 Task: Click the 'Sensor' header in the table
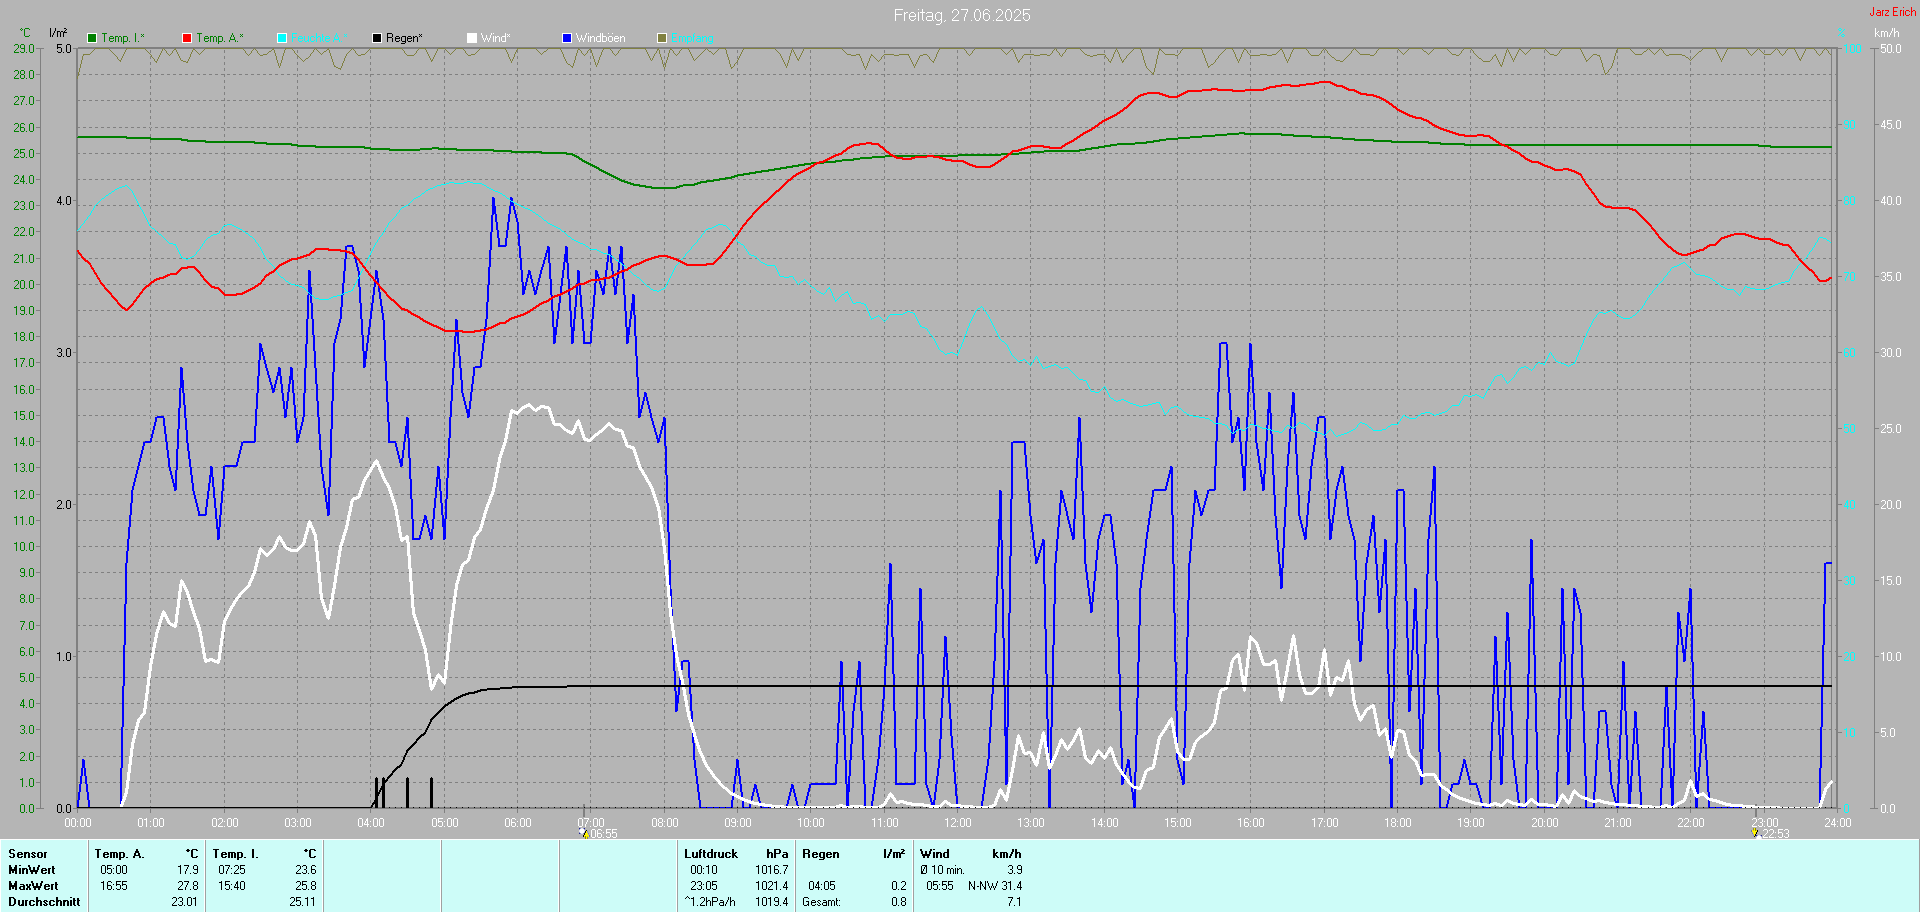point(28,854)
